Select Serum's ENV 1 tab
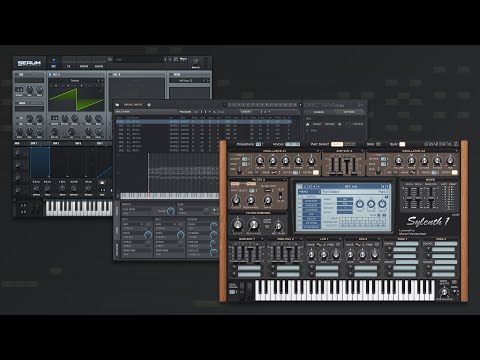This screenshot has width=480, height=360. point(34,143)
